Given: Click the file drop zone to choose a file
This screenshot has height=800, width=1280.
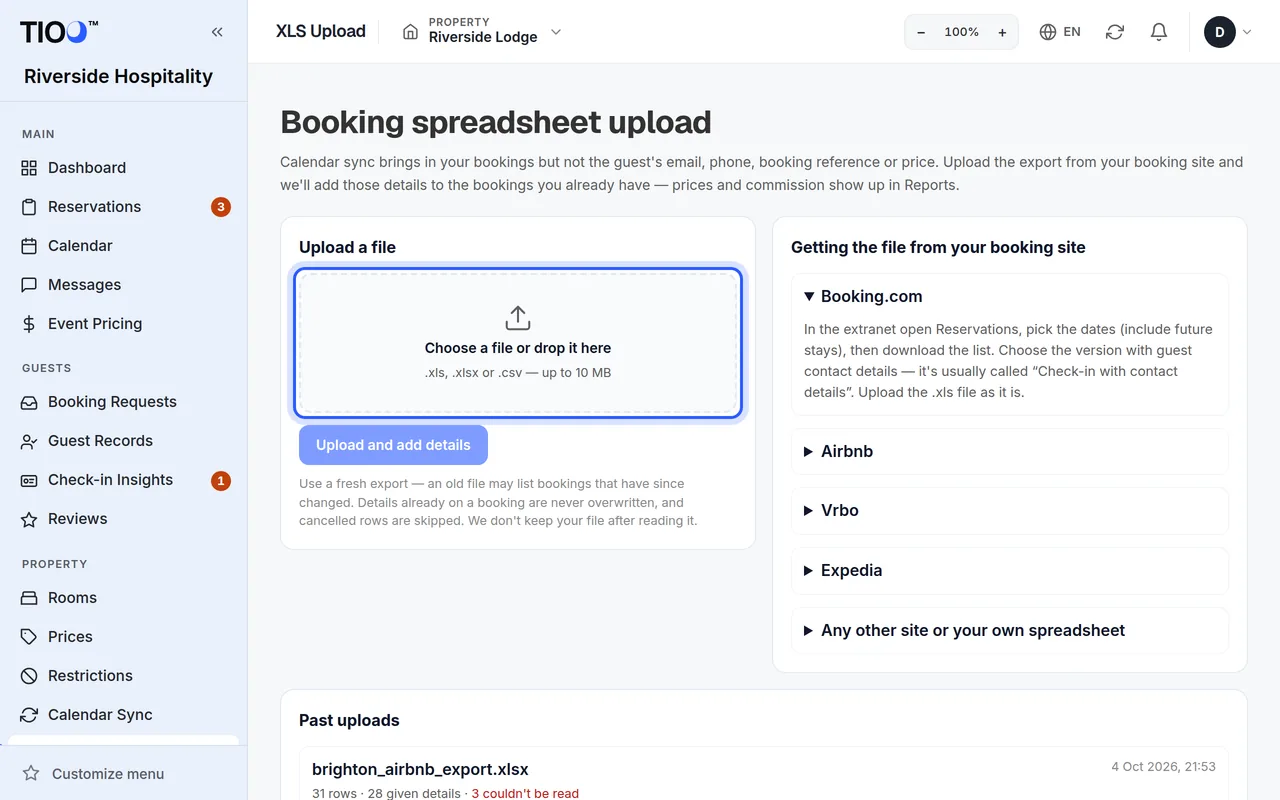Looking at the screenshot, I should (518, 343).
